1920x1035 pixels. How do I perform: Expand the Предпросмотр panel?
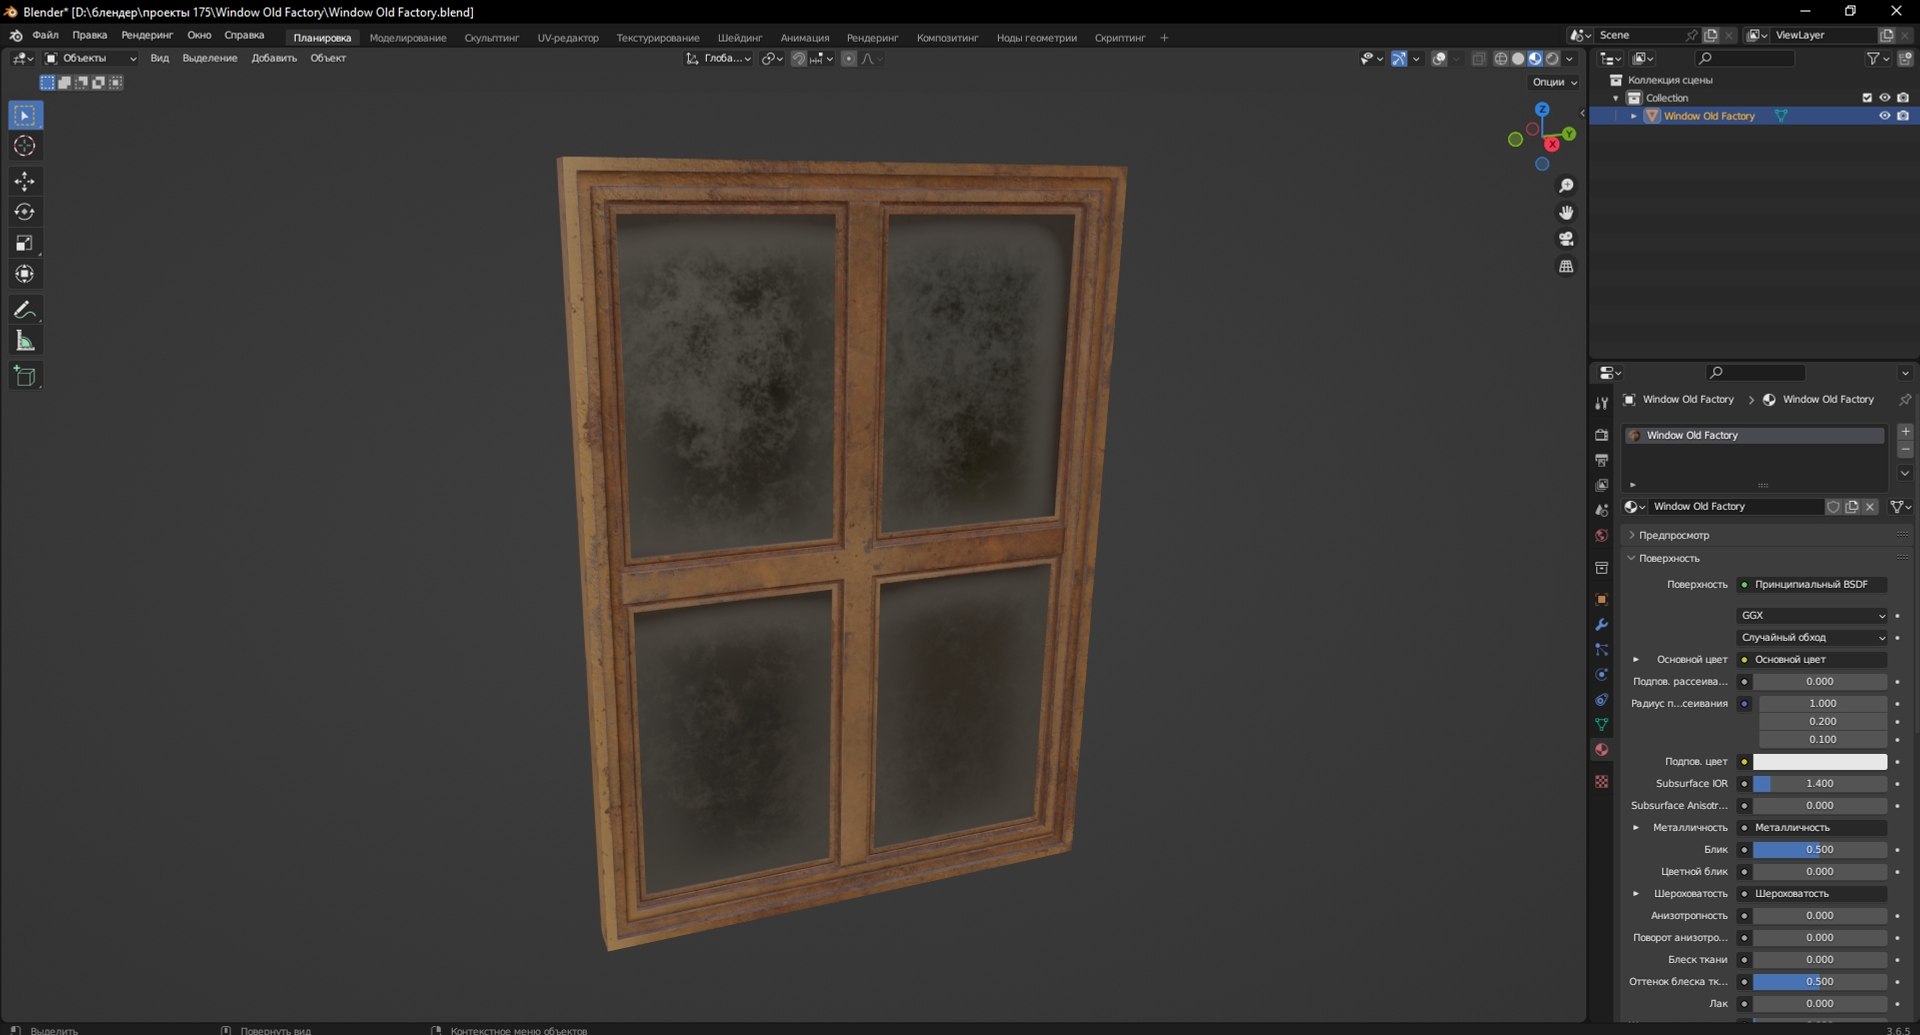[1673, 536]
